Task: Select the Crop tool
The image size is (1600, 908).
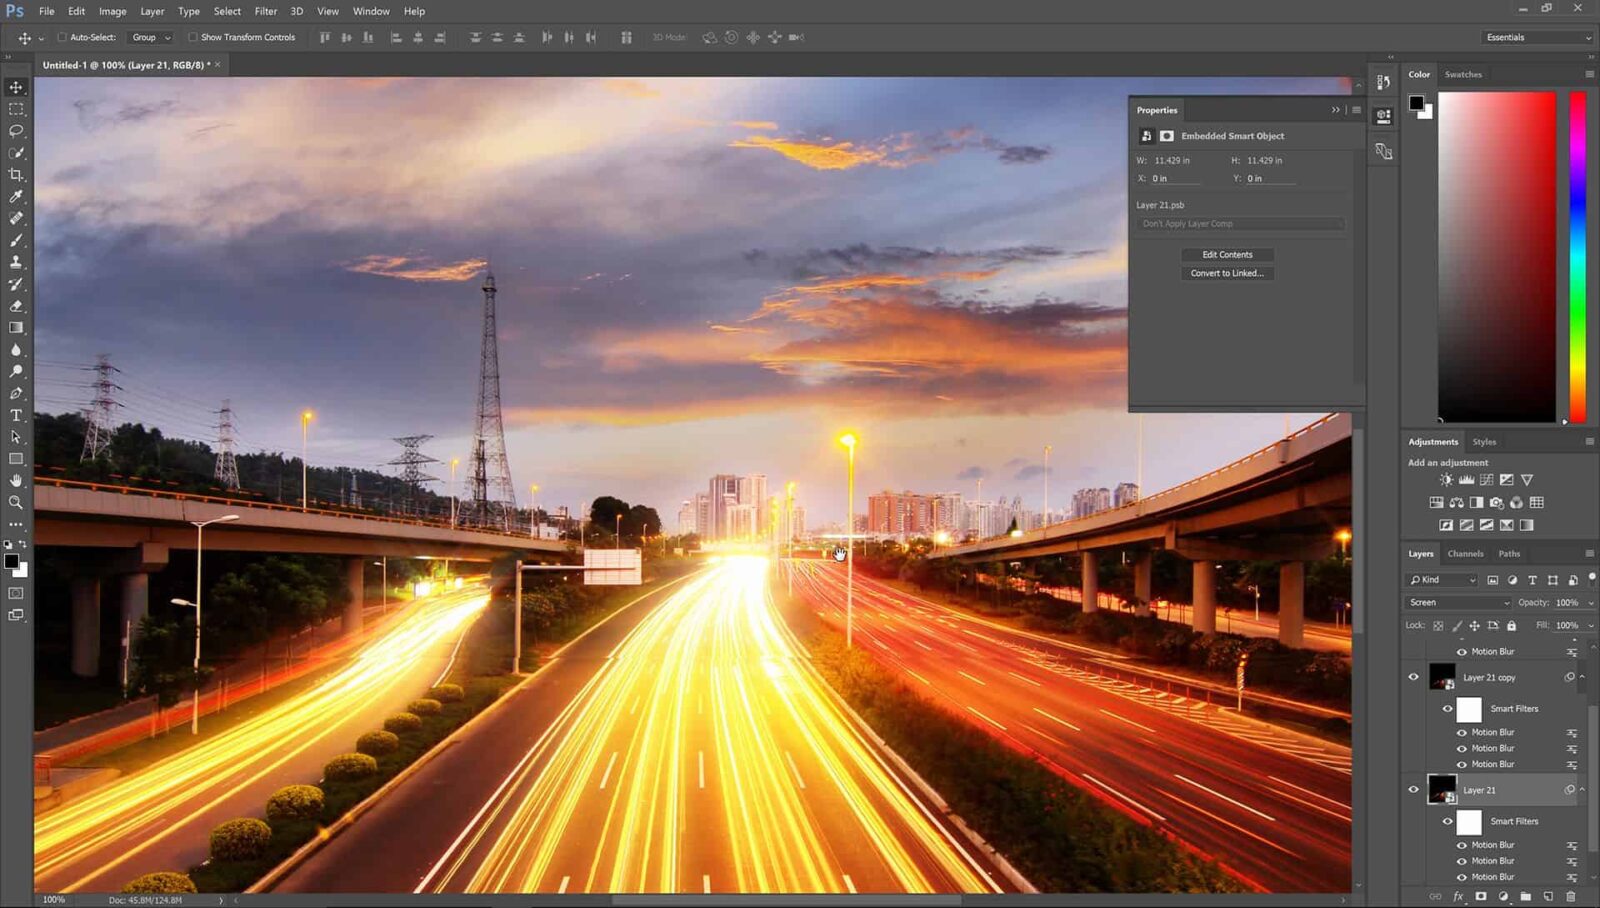Action: click(x=16, y=174)
